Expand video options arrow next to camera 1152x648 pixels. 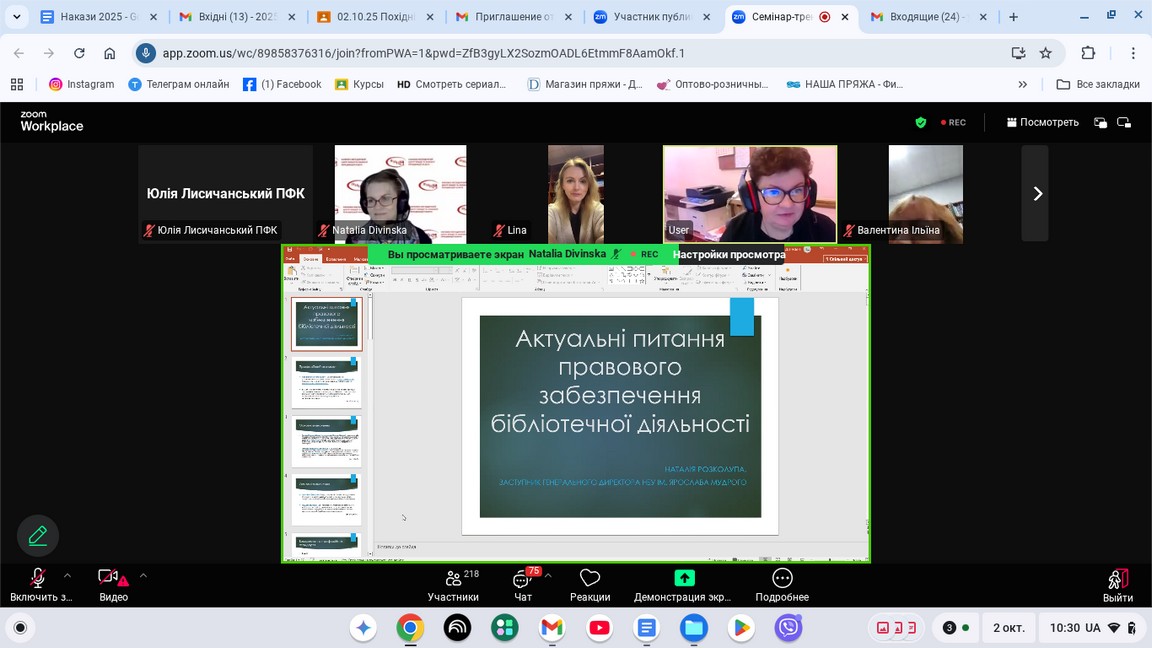coord(143,576)
